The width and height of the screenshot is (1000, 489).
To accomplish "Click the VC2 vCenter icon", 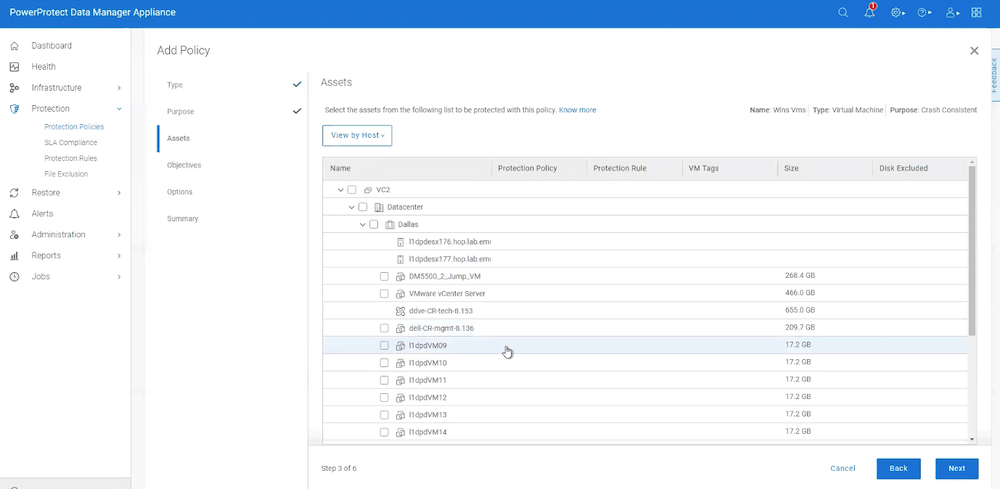I will click(367, 190).
